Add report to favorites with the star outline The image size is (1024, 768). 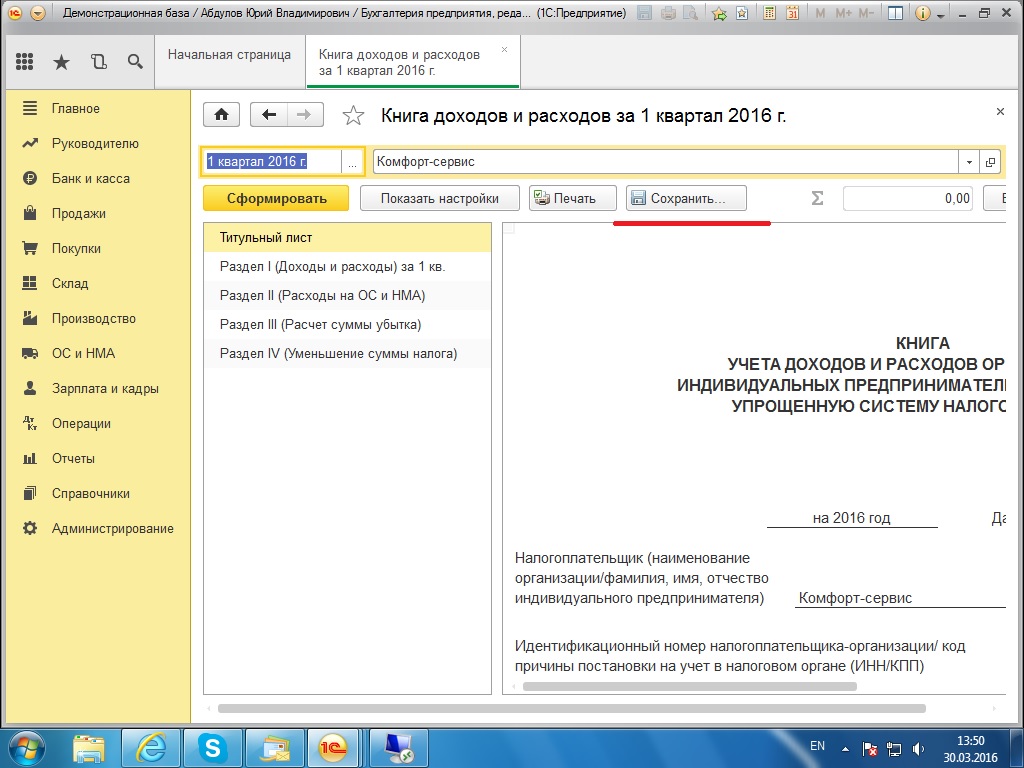[x=353, y=116]
